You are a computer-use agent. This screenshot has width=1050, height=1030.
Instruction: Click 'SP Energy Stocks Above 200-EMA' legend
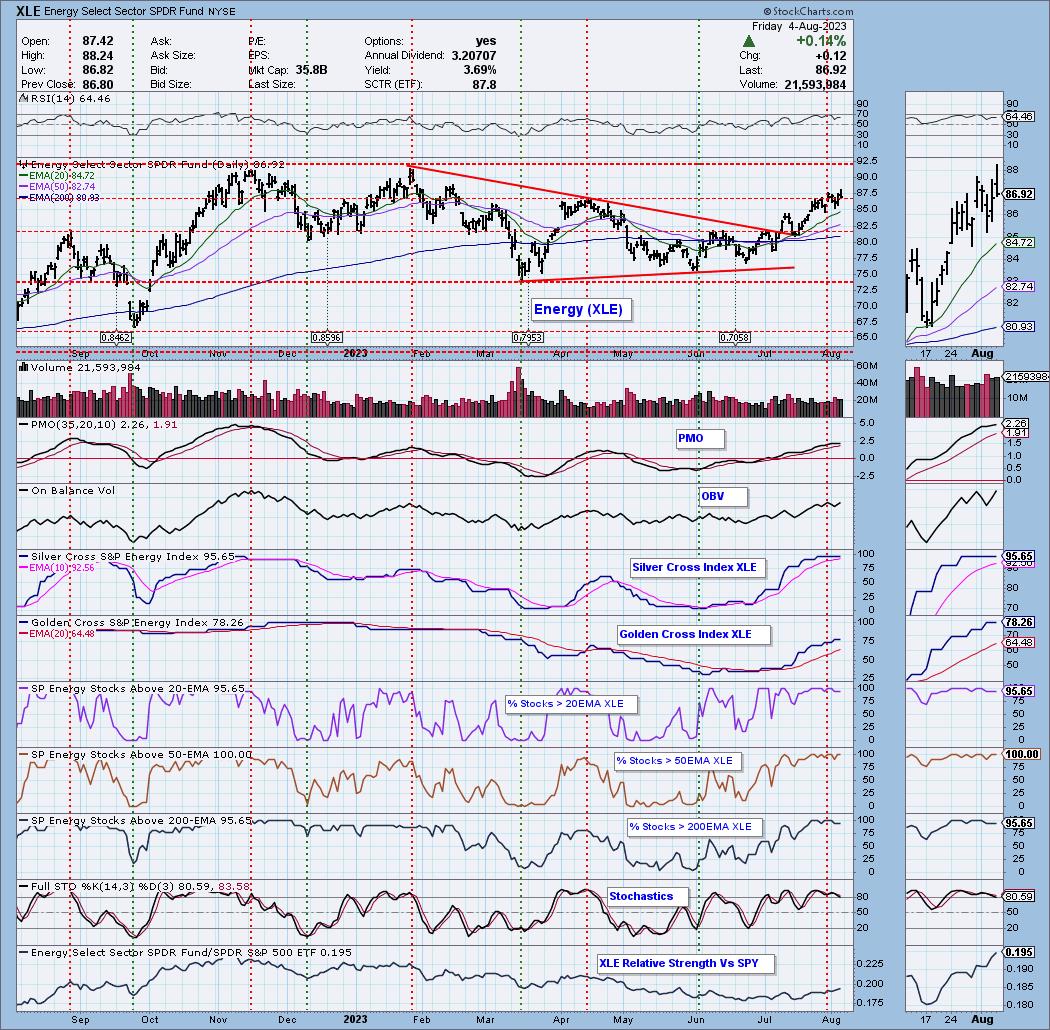click(135, 820)
